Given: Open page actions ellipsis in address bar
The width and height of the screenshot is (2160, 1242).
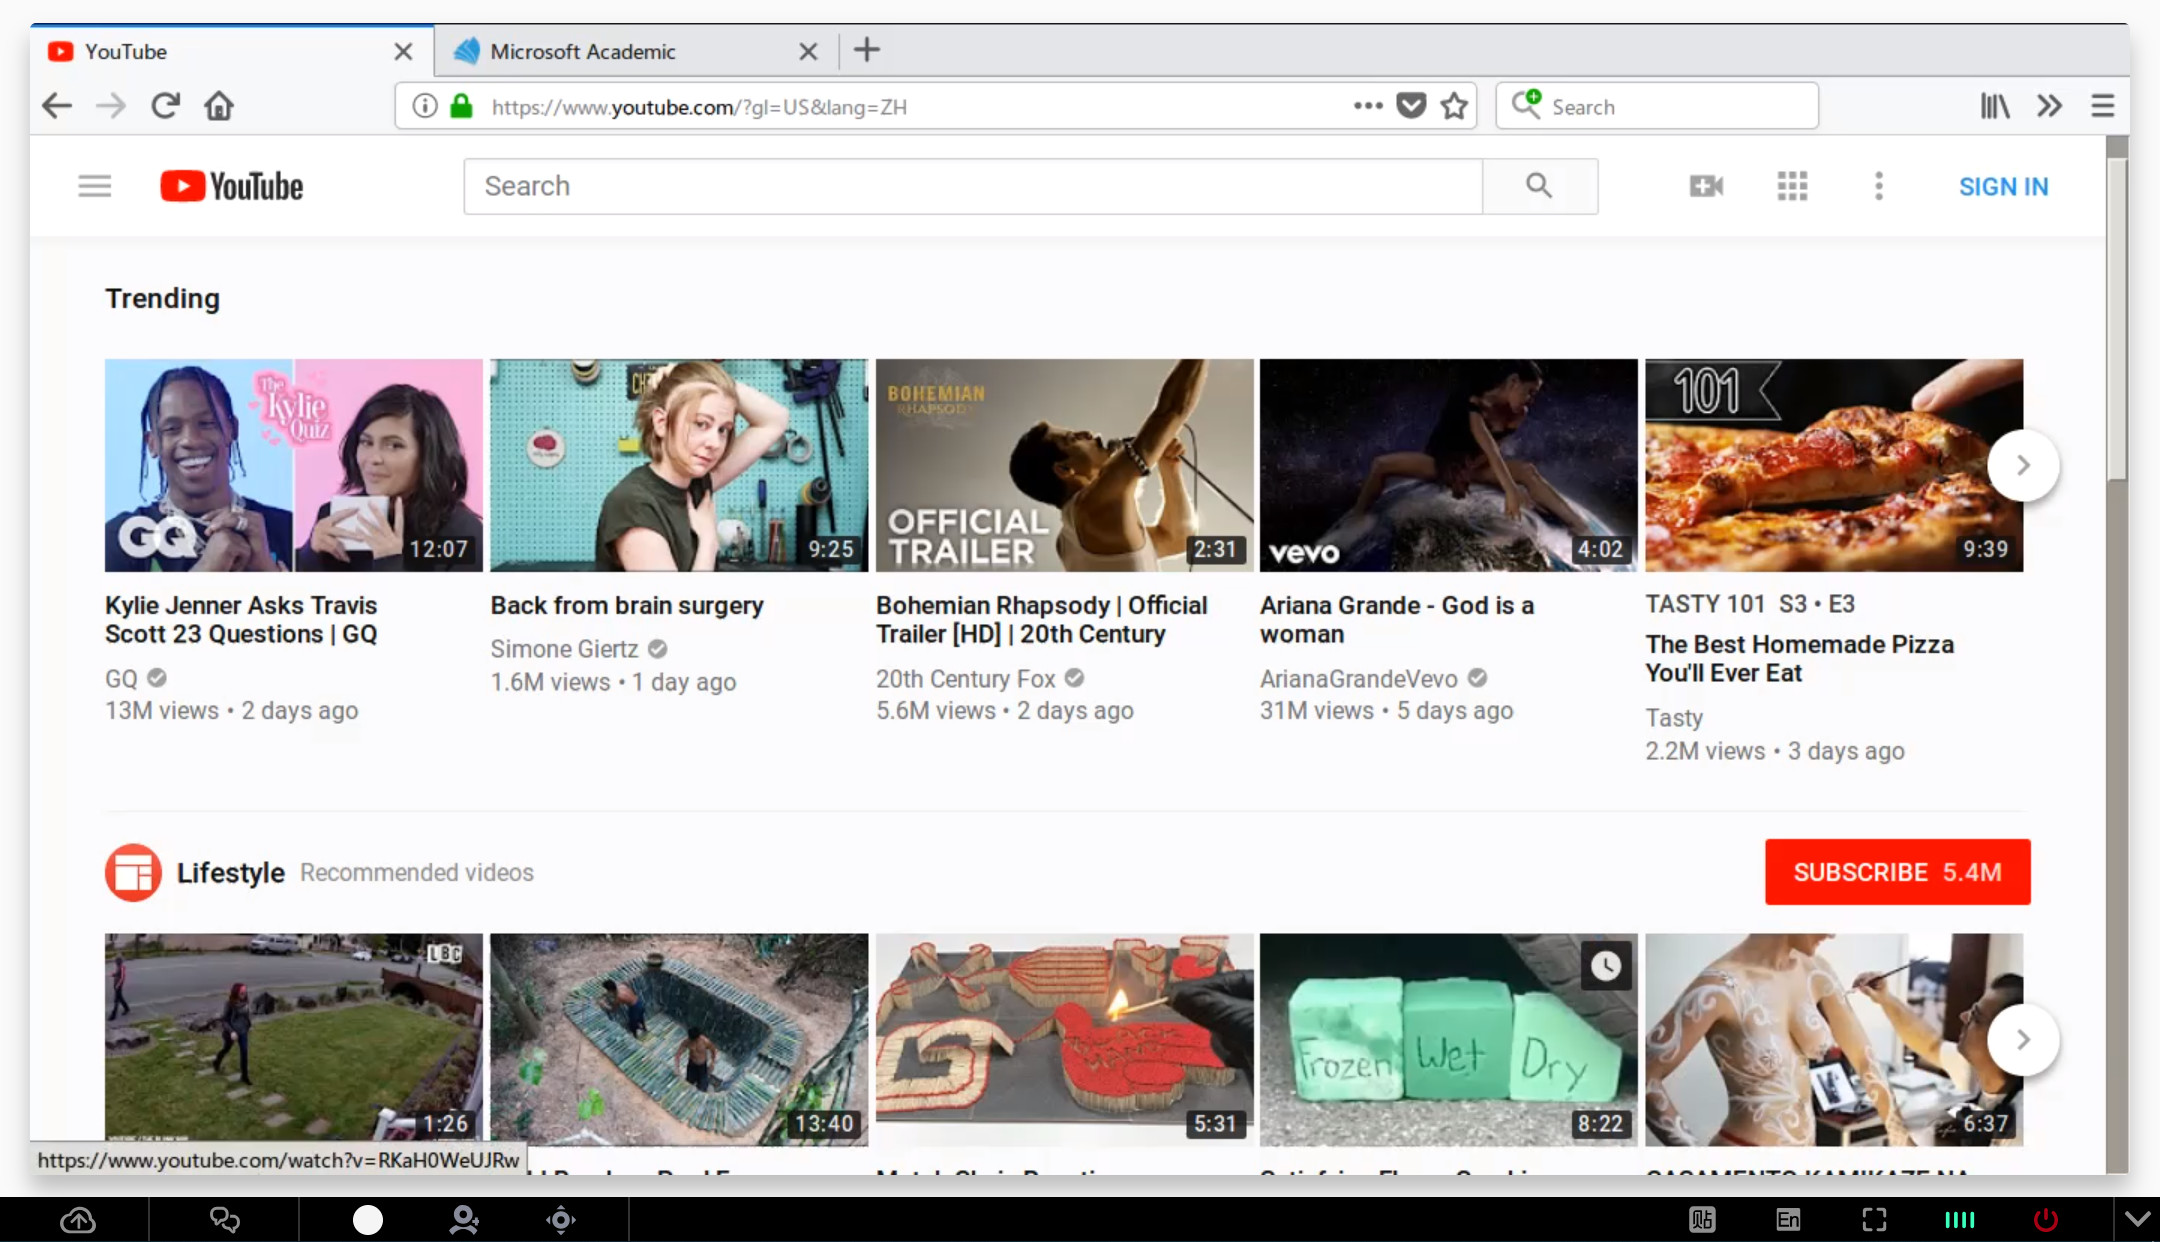Looking at the screenshot, I should click(x=1367, y=106).
